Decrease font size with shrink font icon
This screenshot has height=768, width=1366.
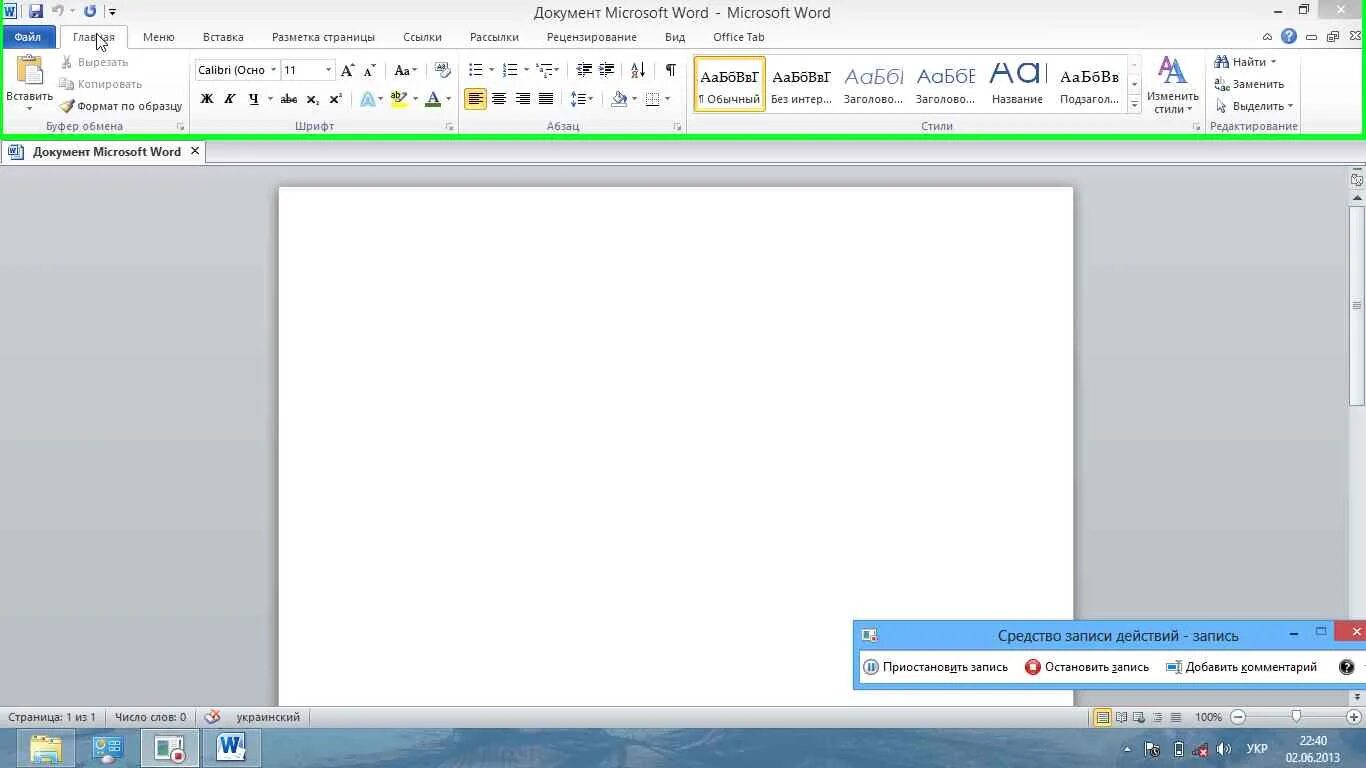point(369,70)
